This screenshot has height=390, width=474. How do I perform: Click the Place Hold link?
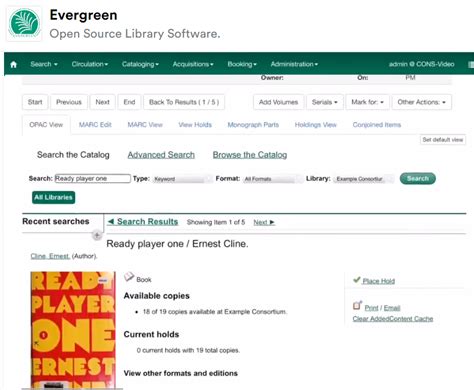coord(378,281)
